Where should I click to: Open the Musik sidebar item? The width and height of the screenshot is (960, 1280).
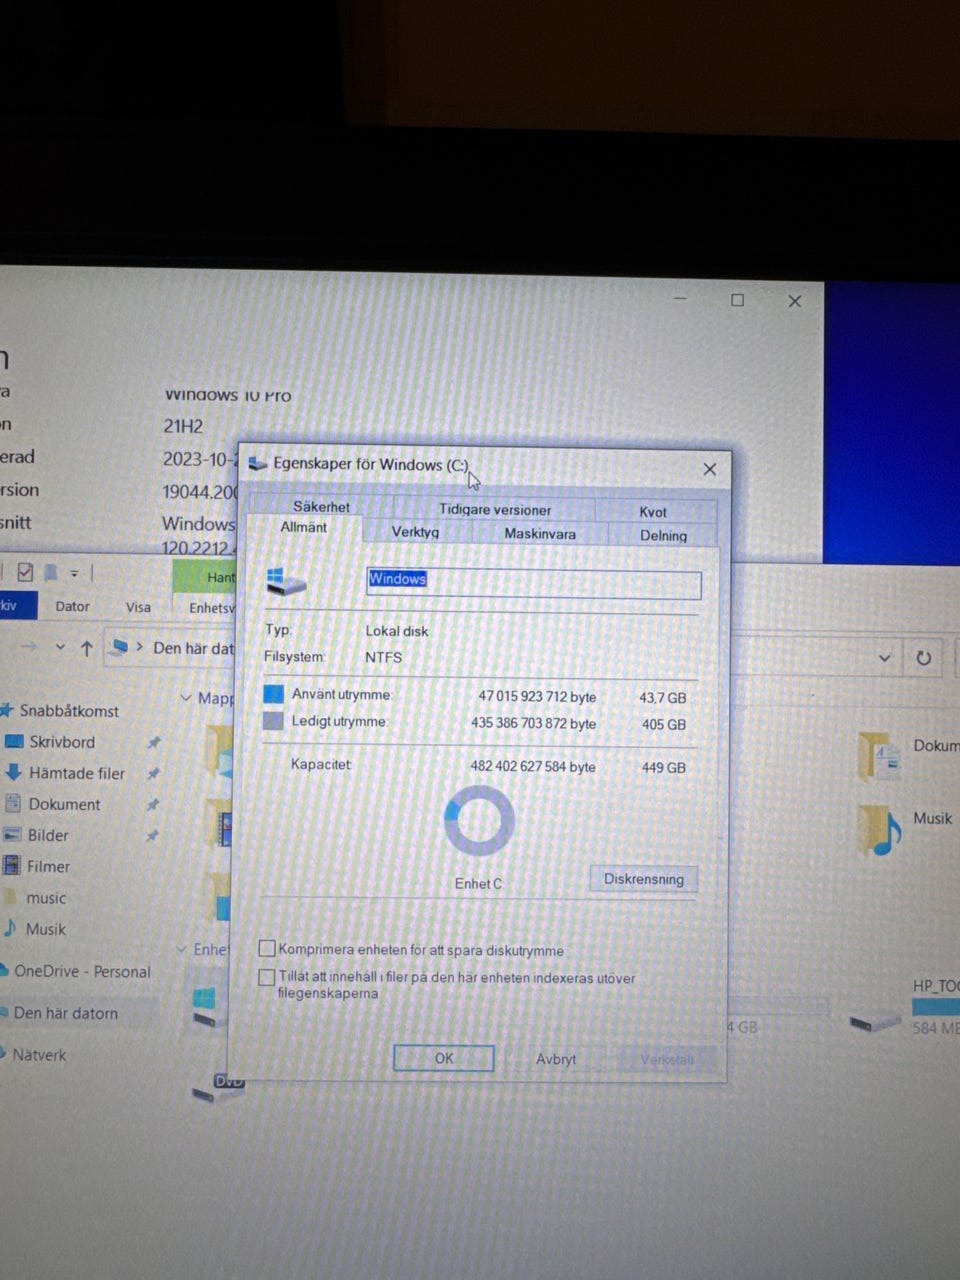[x=46, y=929]
